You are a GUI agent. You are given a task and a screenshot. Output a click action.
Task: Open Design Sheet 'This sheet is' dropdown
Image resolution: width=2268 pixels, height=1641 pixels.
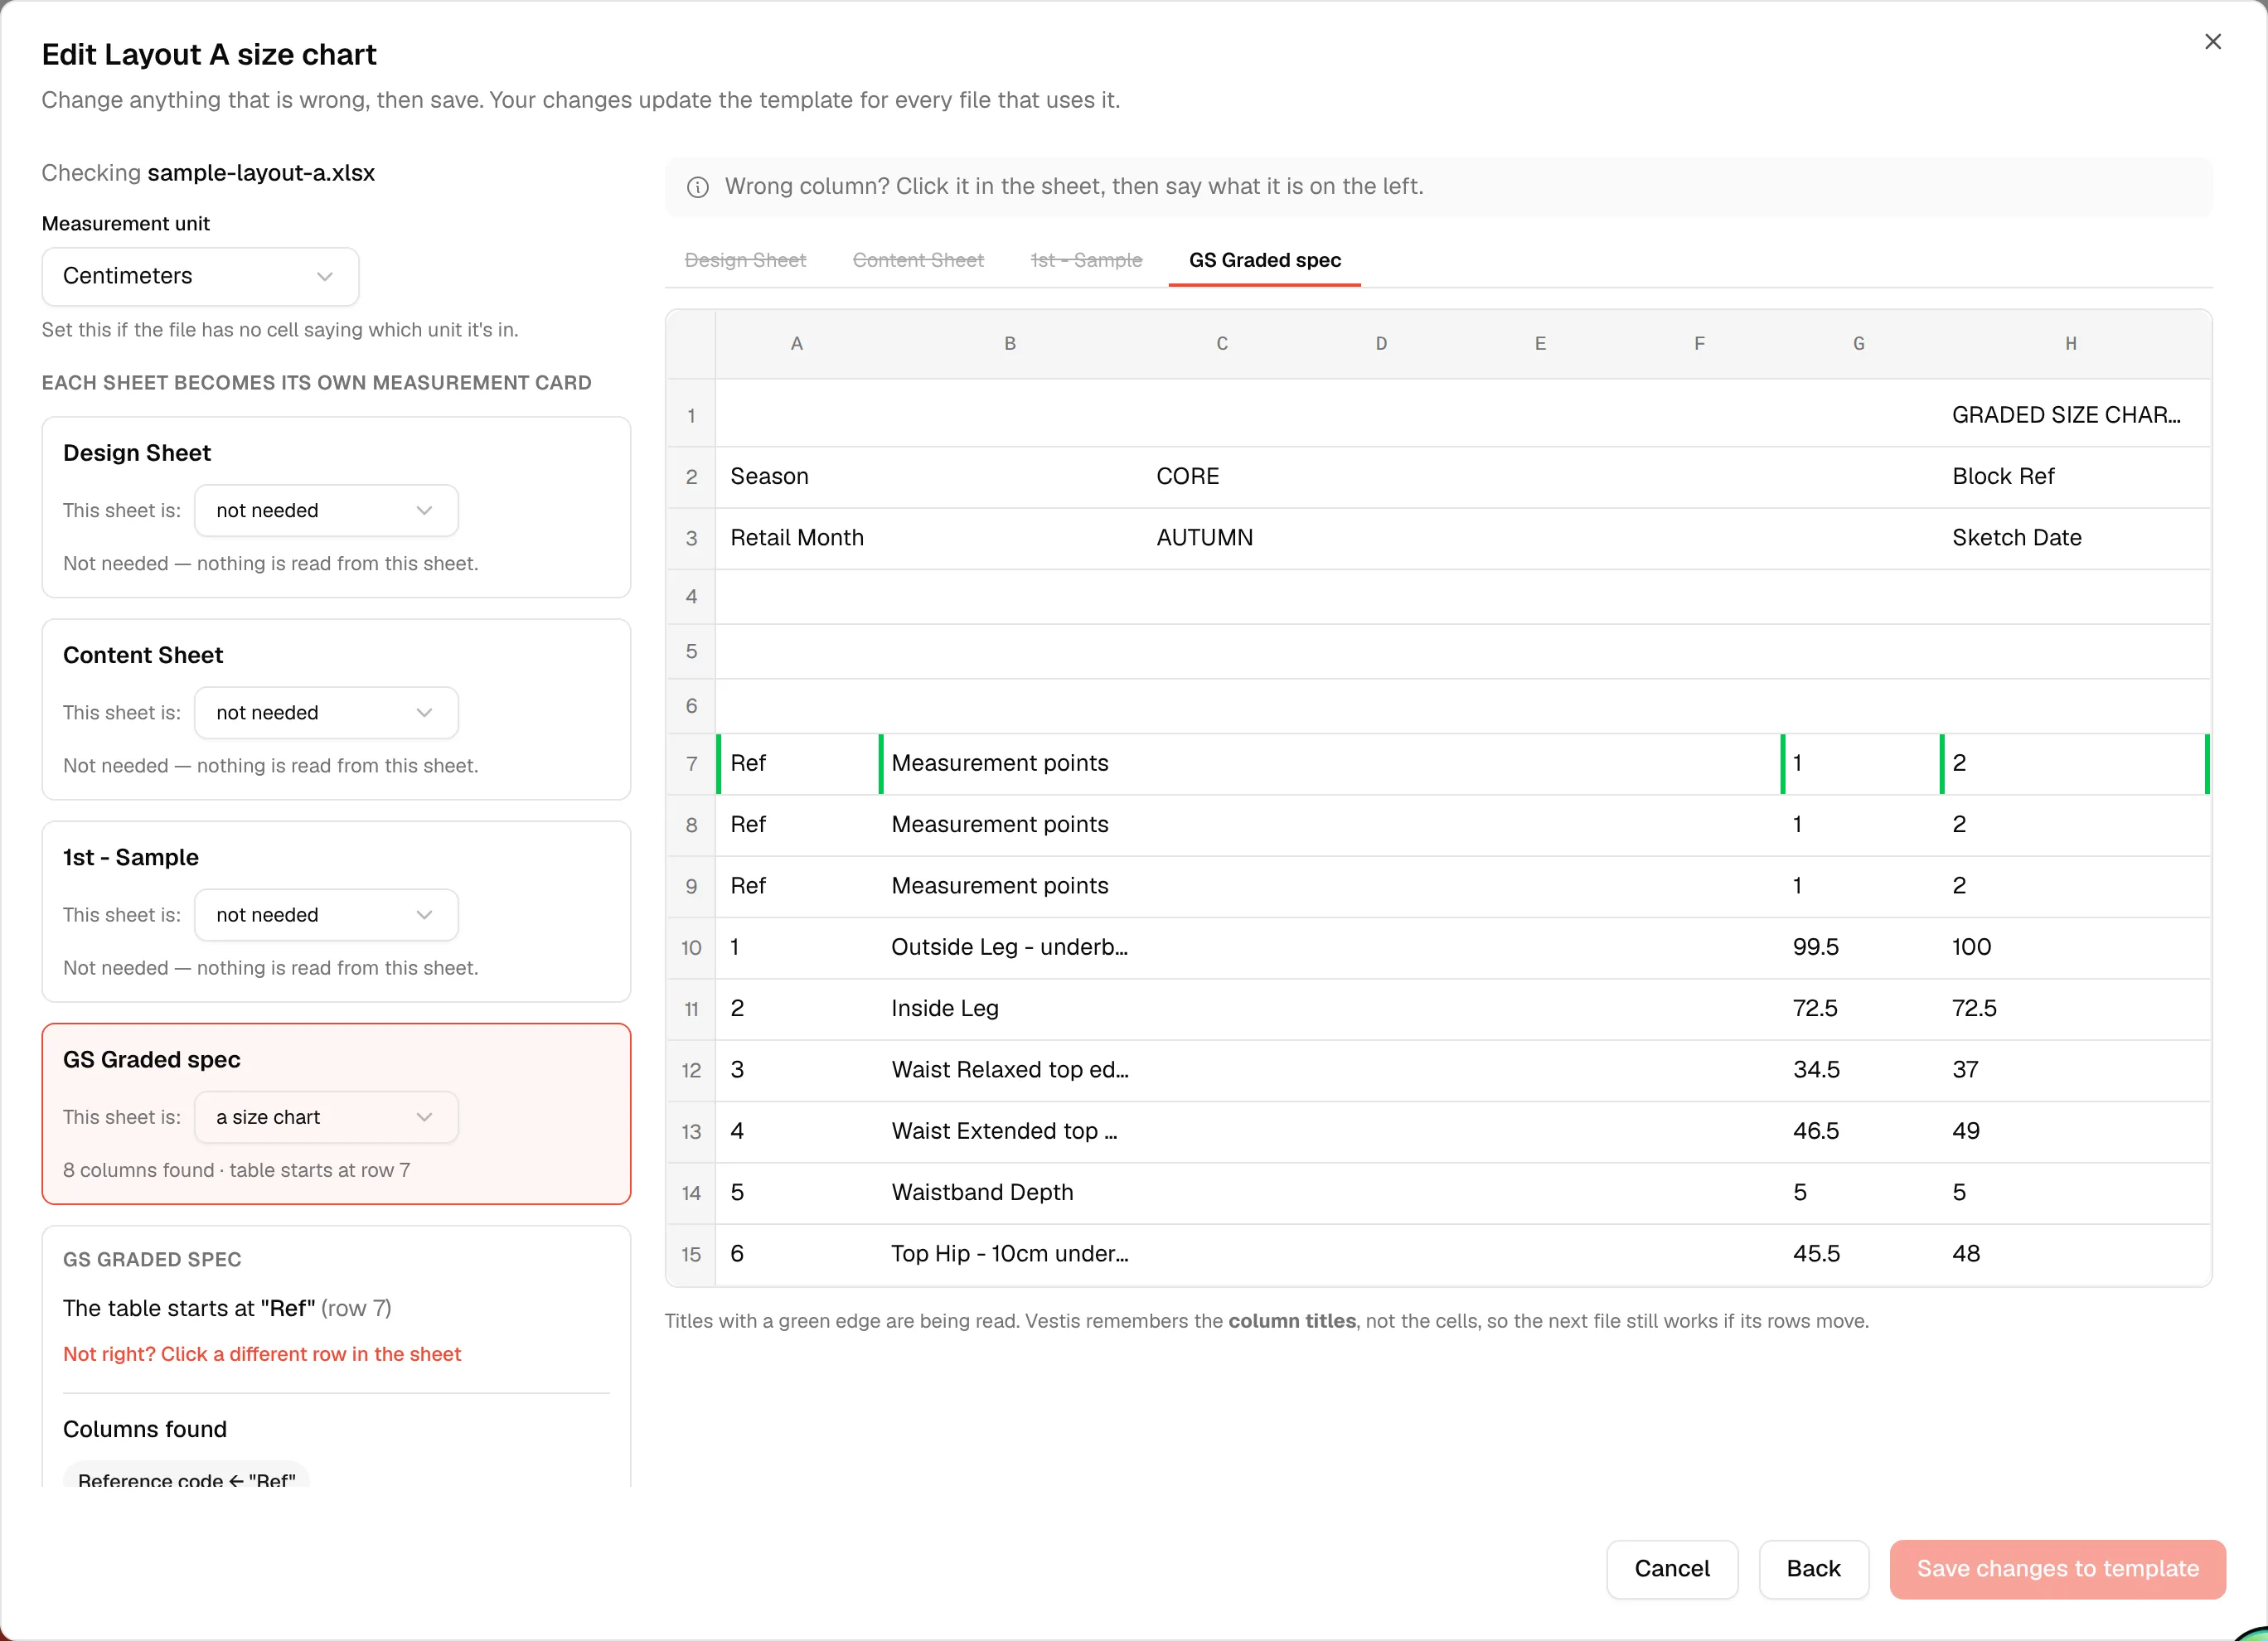pos(326,511)
